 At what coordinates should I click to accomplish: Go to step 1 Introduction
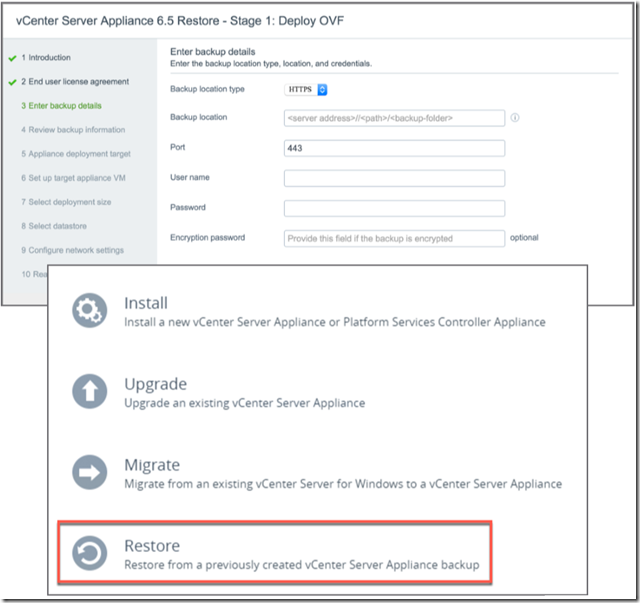pyautogui.click(x=46, y=58)
